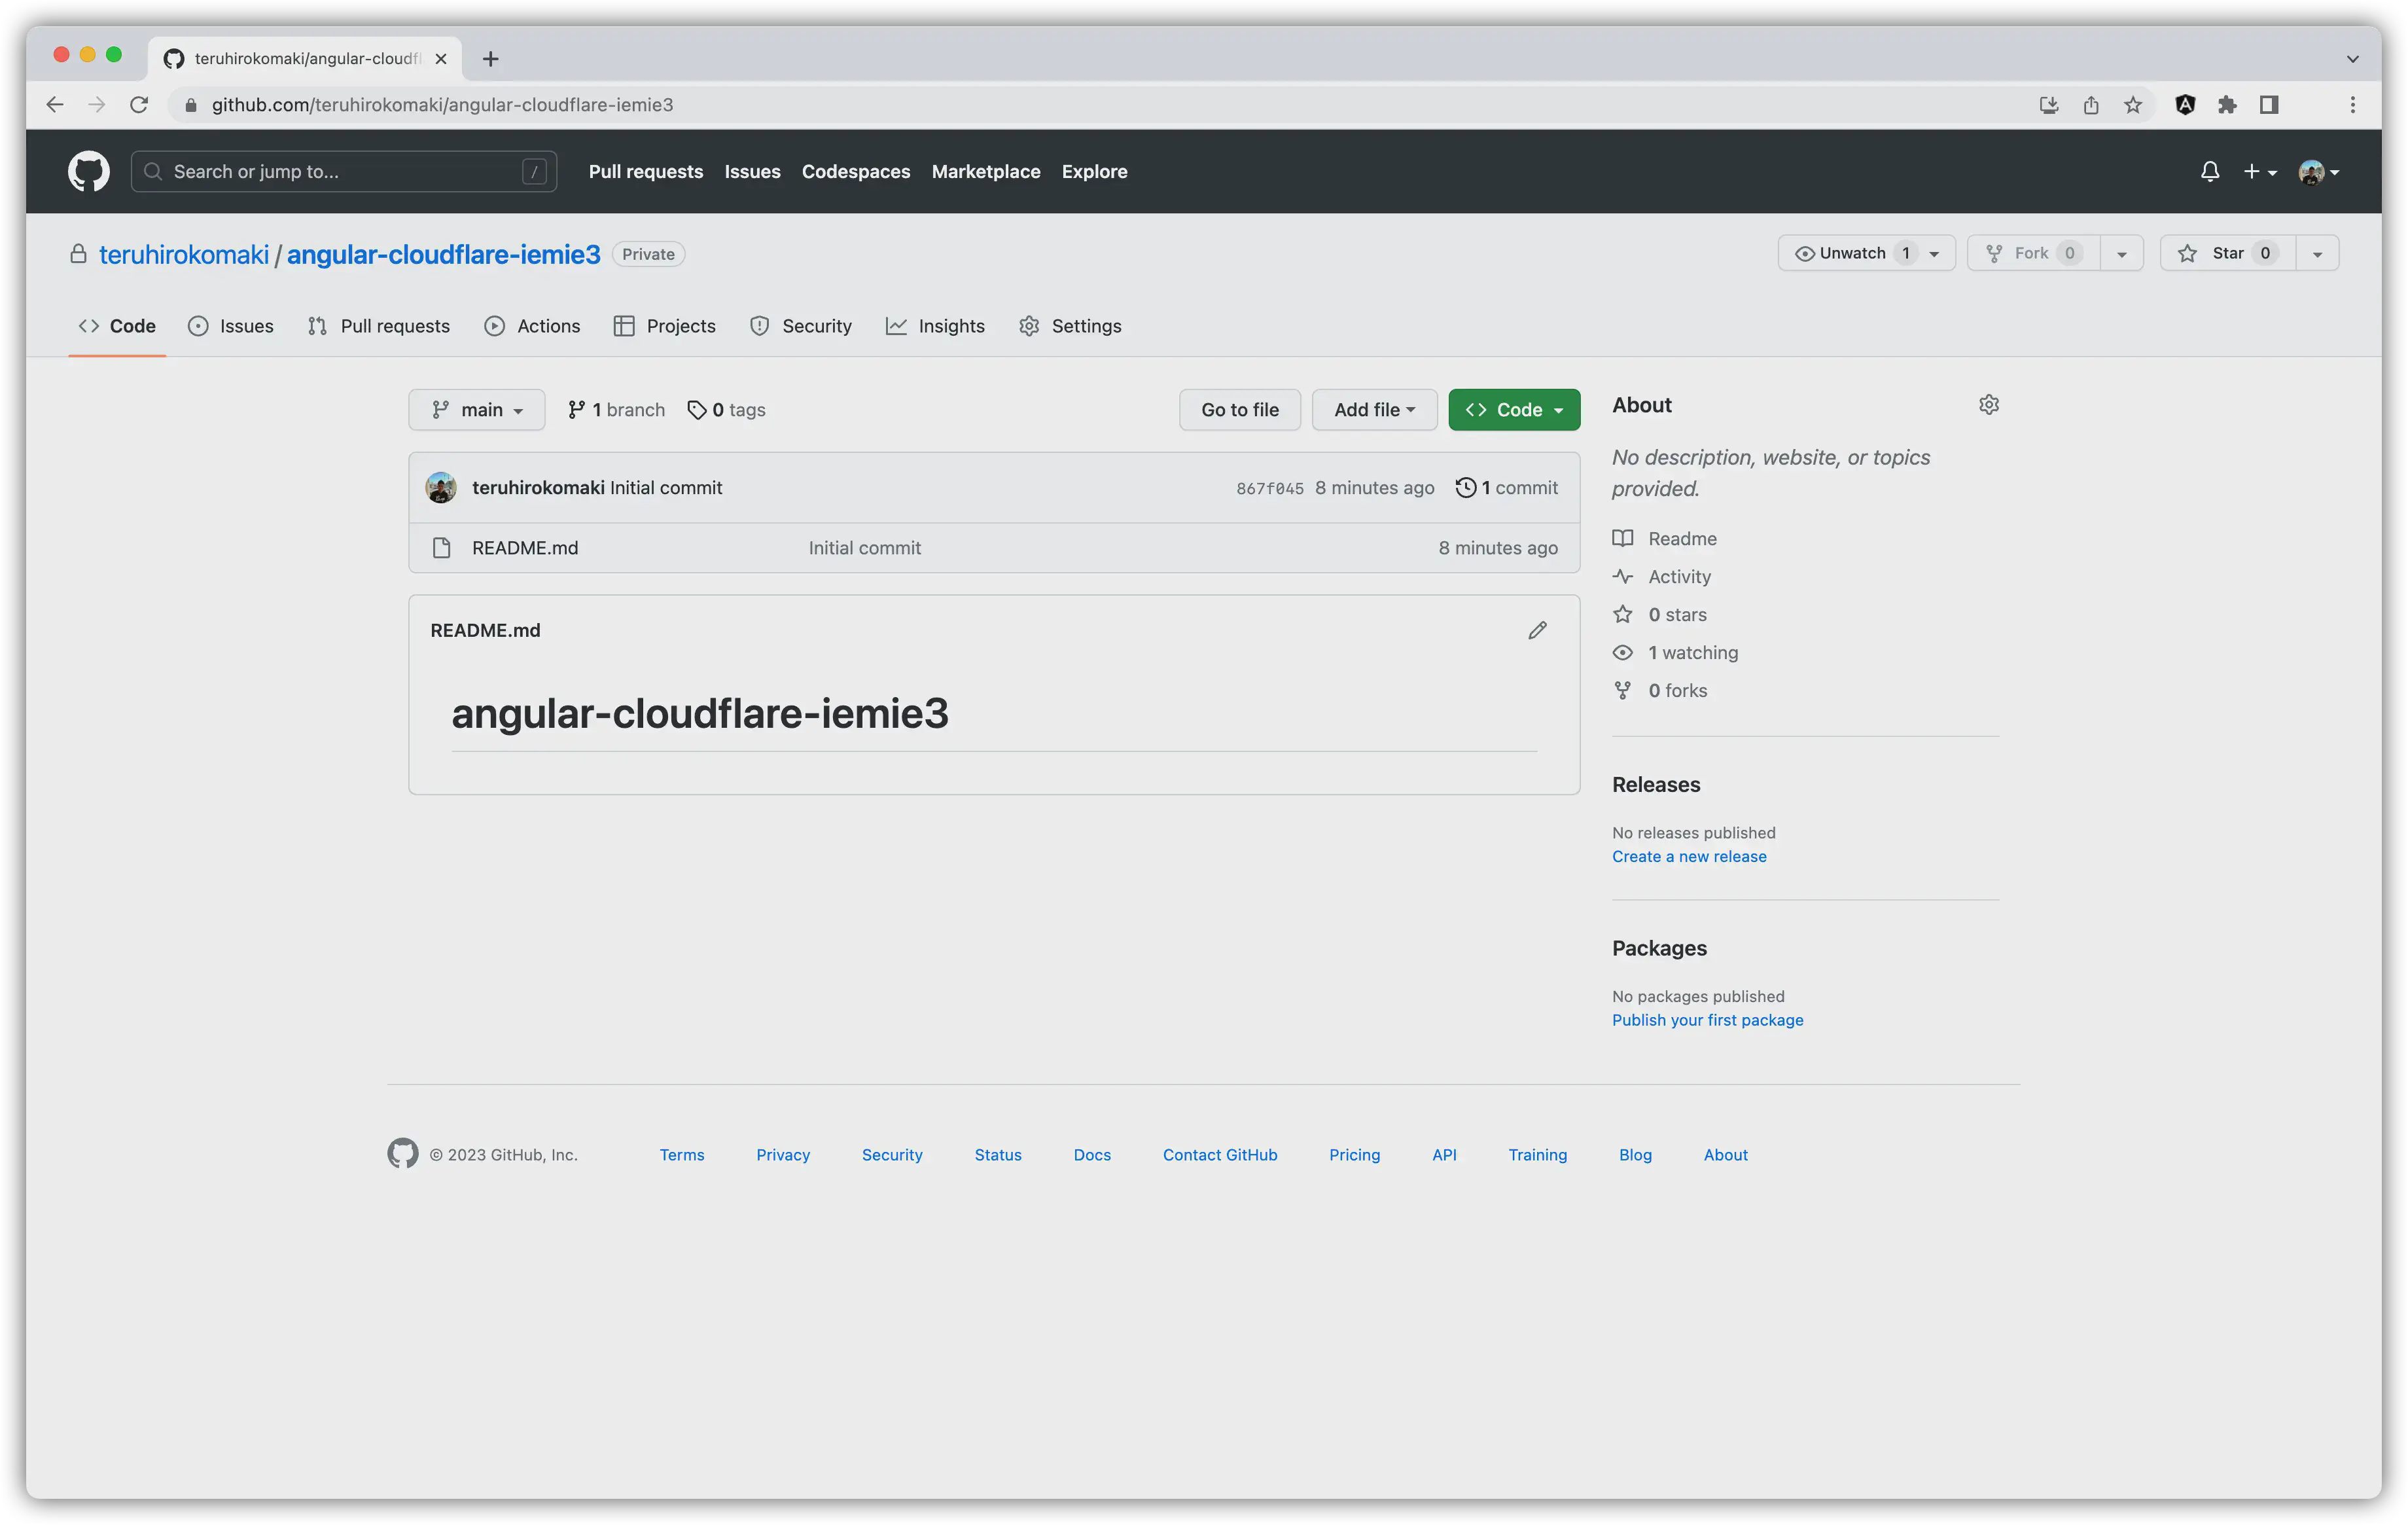Click the install app icon in address bar
The image size is (2408, 1525).
[2048, 104]
